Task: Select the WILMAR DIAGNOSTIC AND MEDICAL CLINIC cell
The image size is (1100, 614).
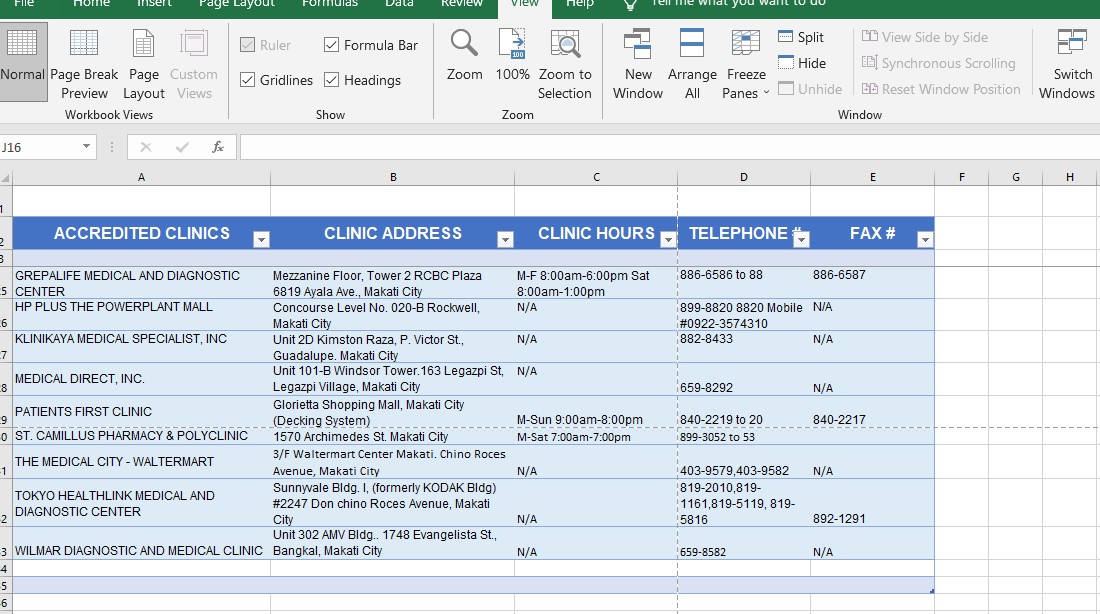Action: pos(141,543)
